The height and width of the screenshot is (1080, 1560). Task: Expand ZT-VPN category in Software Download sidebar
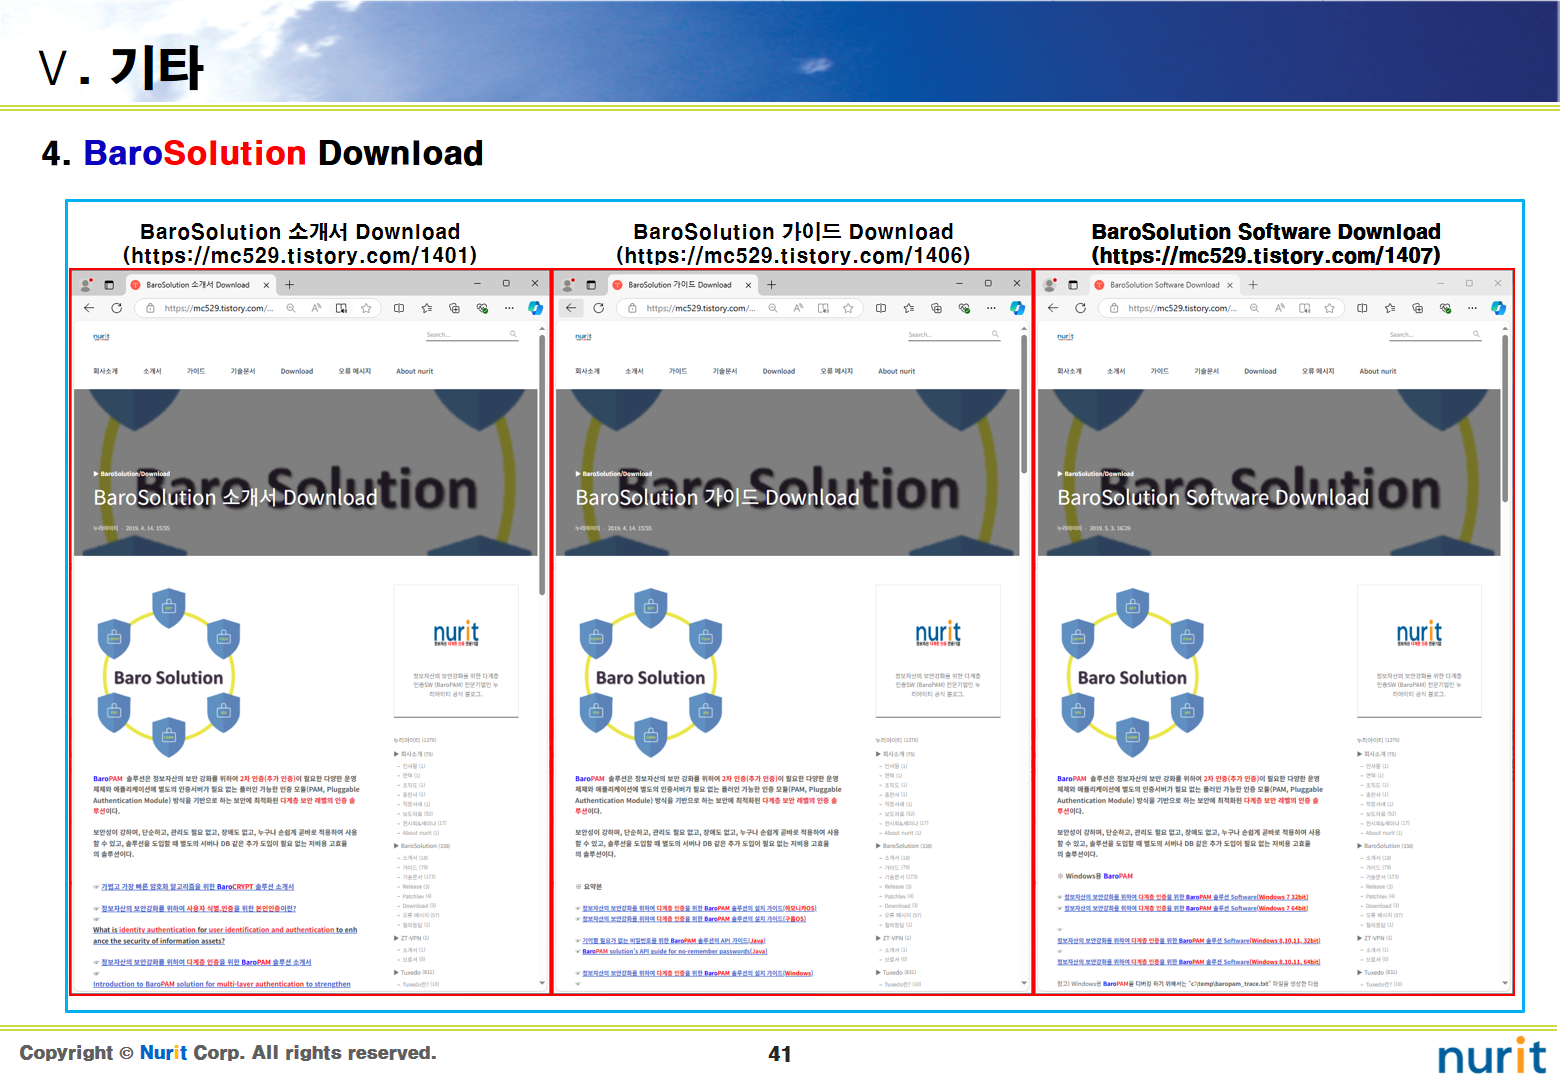[1375, 938]
